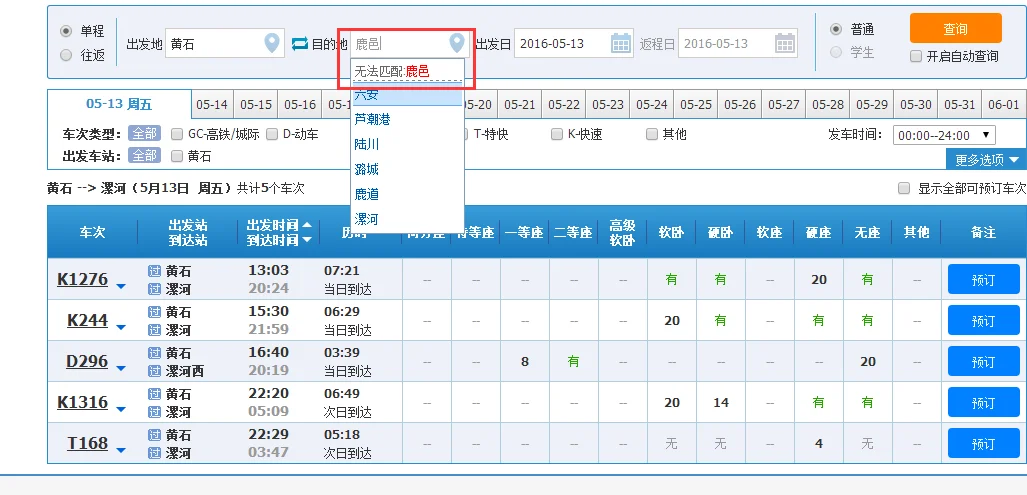1027x495 pixels.
Task: Click 预订 button for train K1316
Action: point(983,403)
